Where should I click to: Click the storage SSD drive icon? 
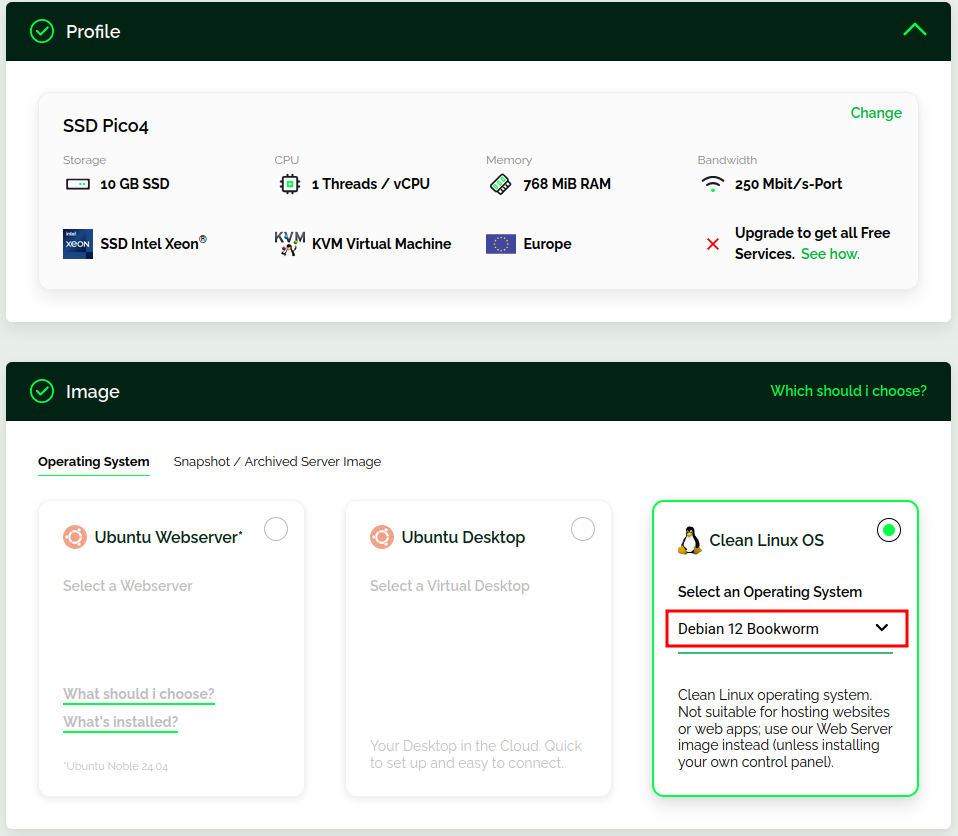tap(77, 184)
